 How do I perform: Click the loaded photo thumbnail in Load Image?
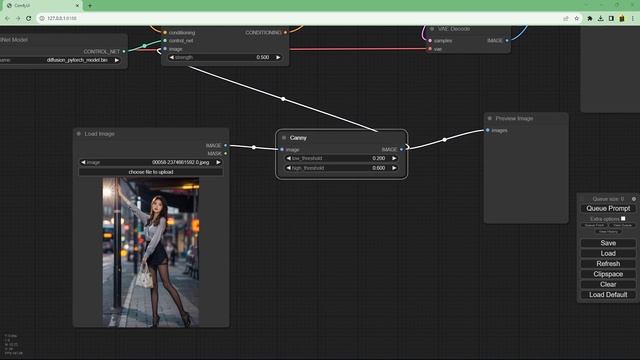click(x=151, y=252)
